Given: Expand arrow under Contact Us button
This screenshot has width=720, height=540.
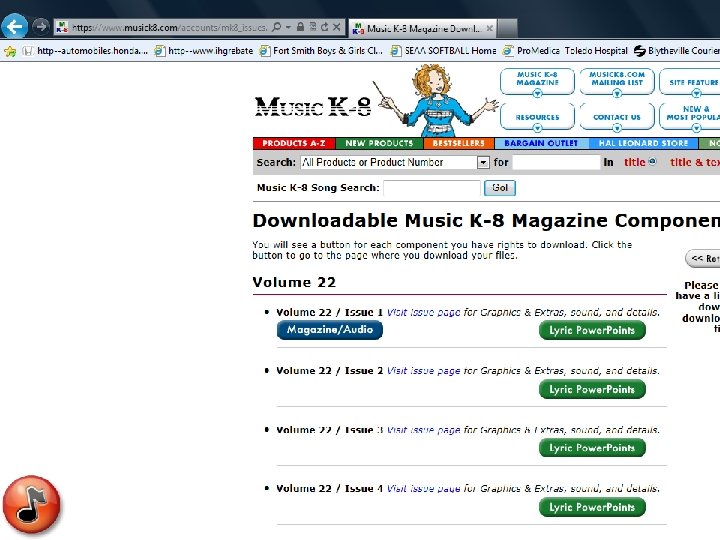Looking at the screenshot, I should coord(617,129).
